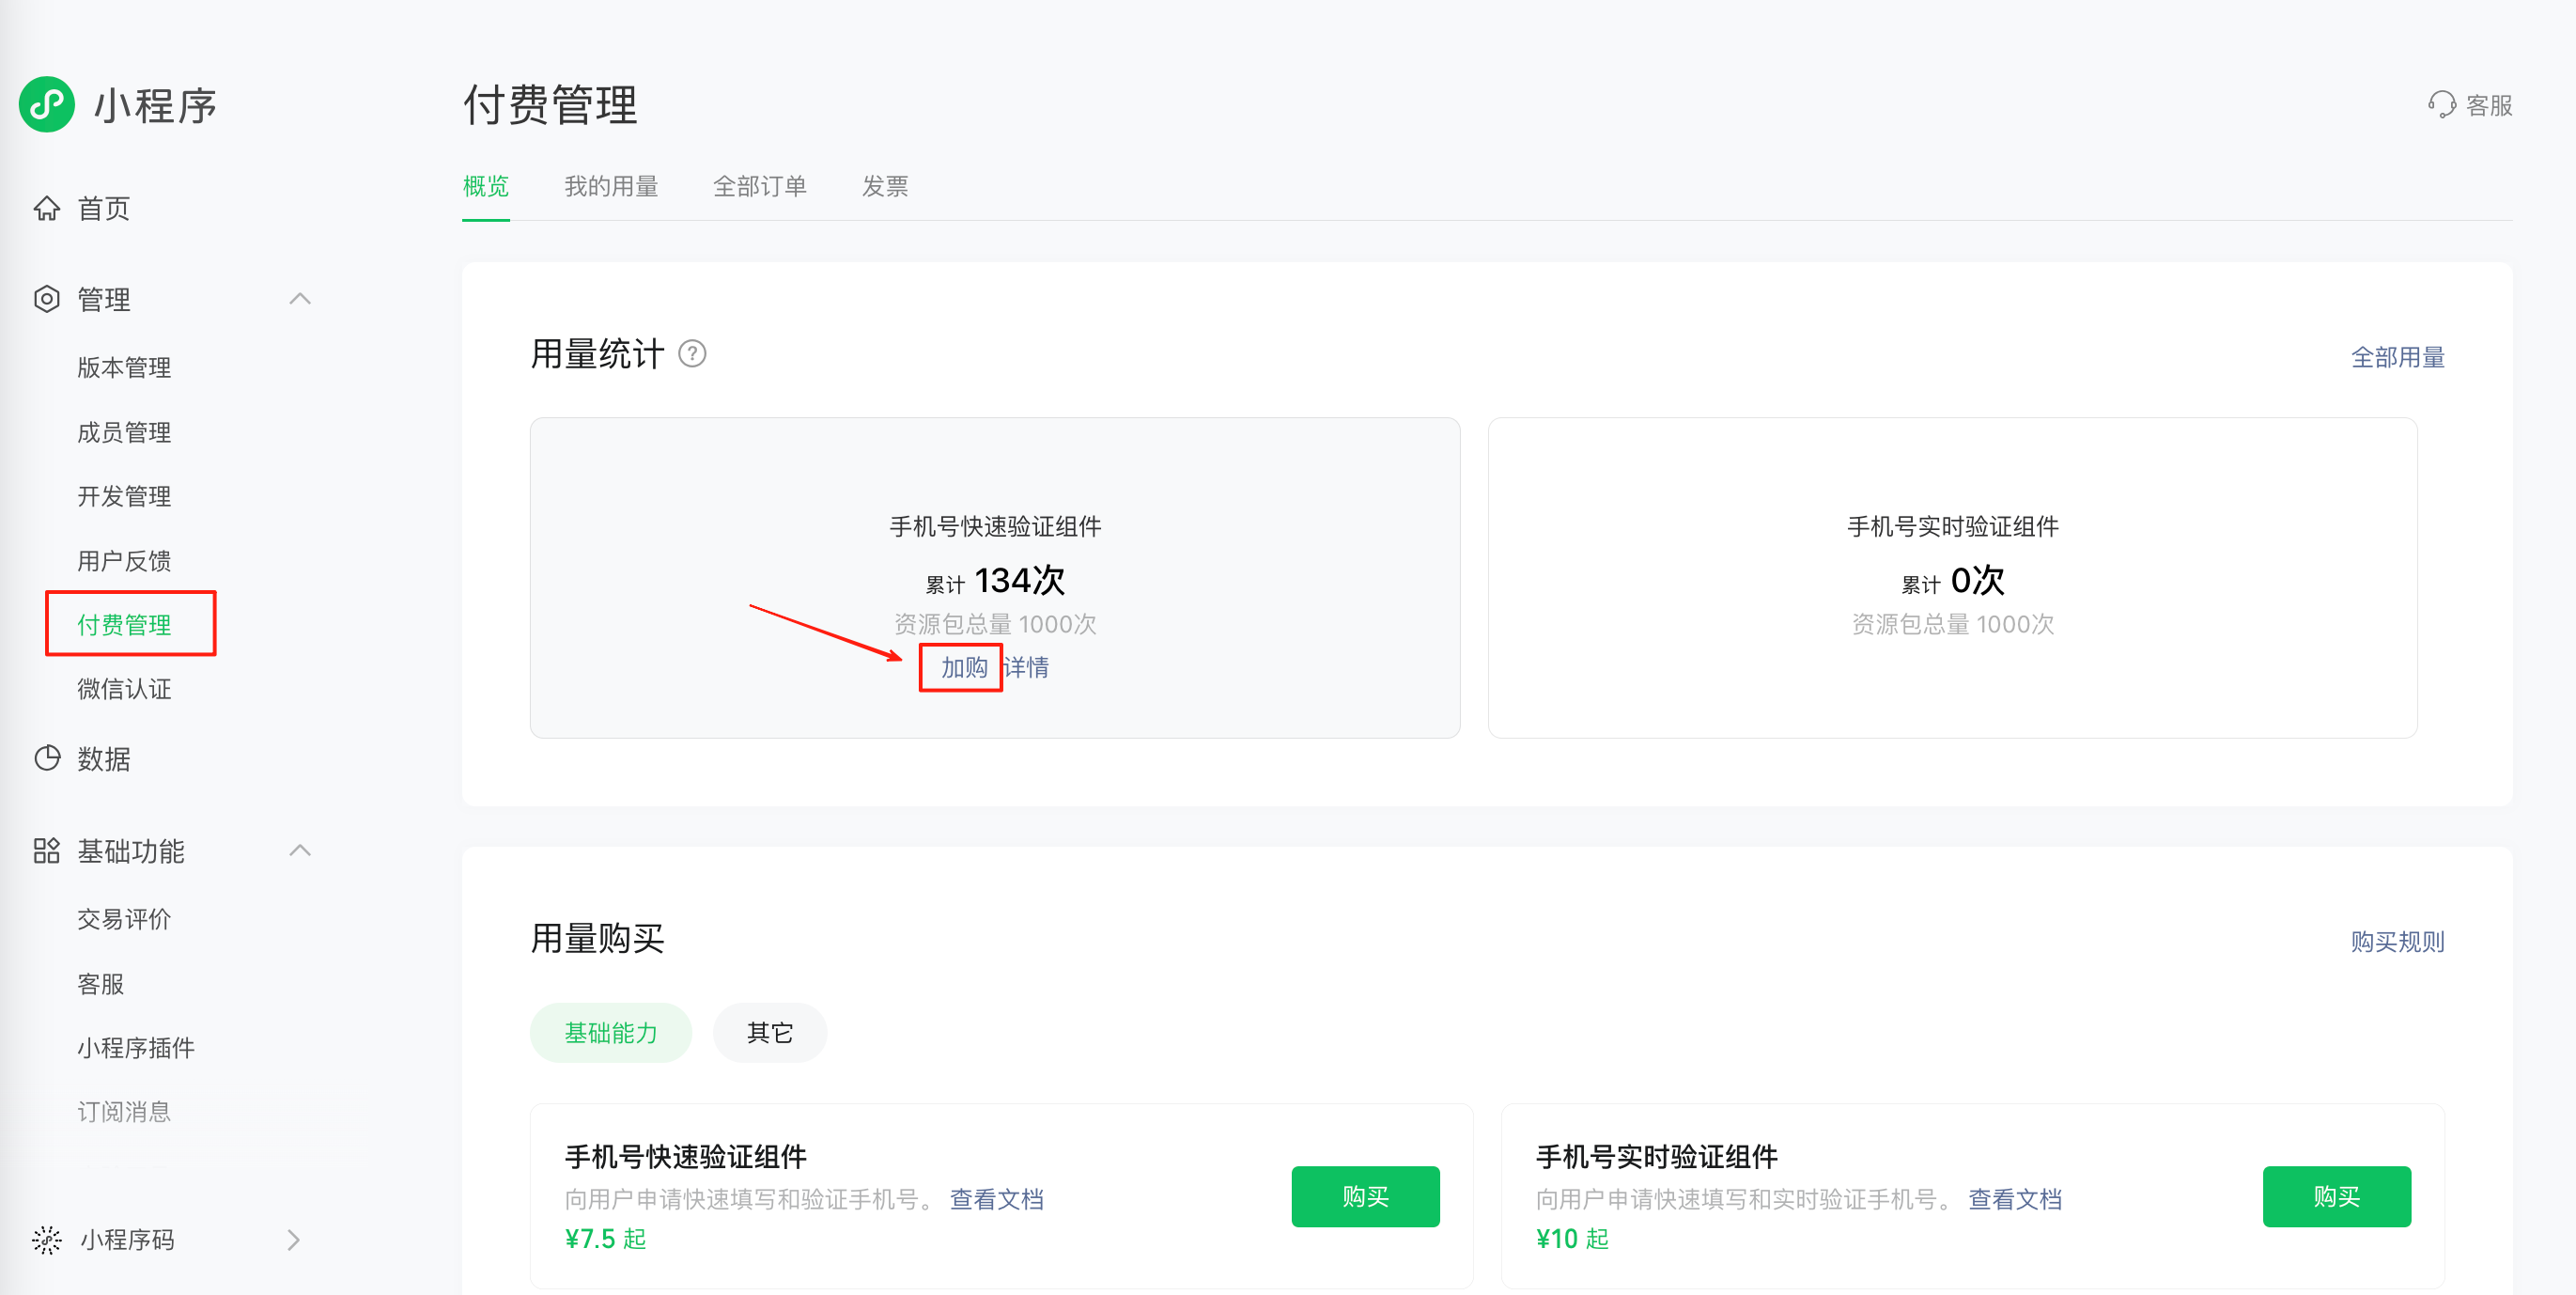Click 查看文档 for 手机号快速验证组件
Image resolution: width=2576 pixels, height=1295 pixels.
[996, 1199]
